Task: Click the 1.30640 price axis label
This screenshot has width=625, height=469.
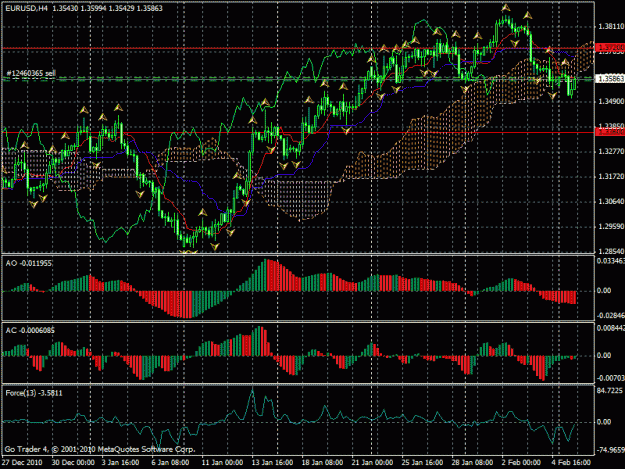Action: point(611,202)
